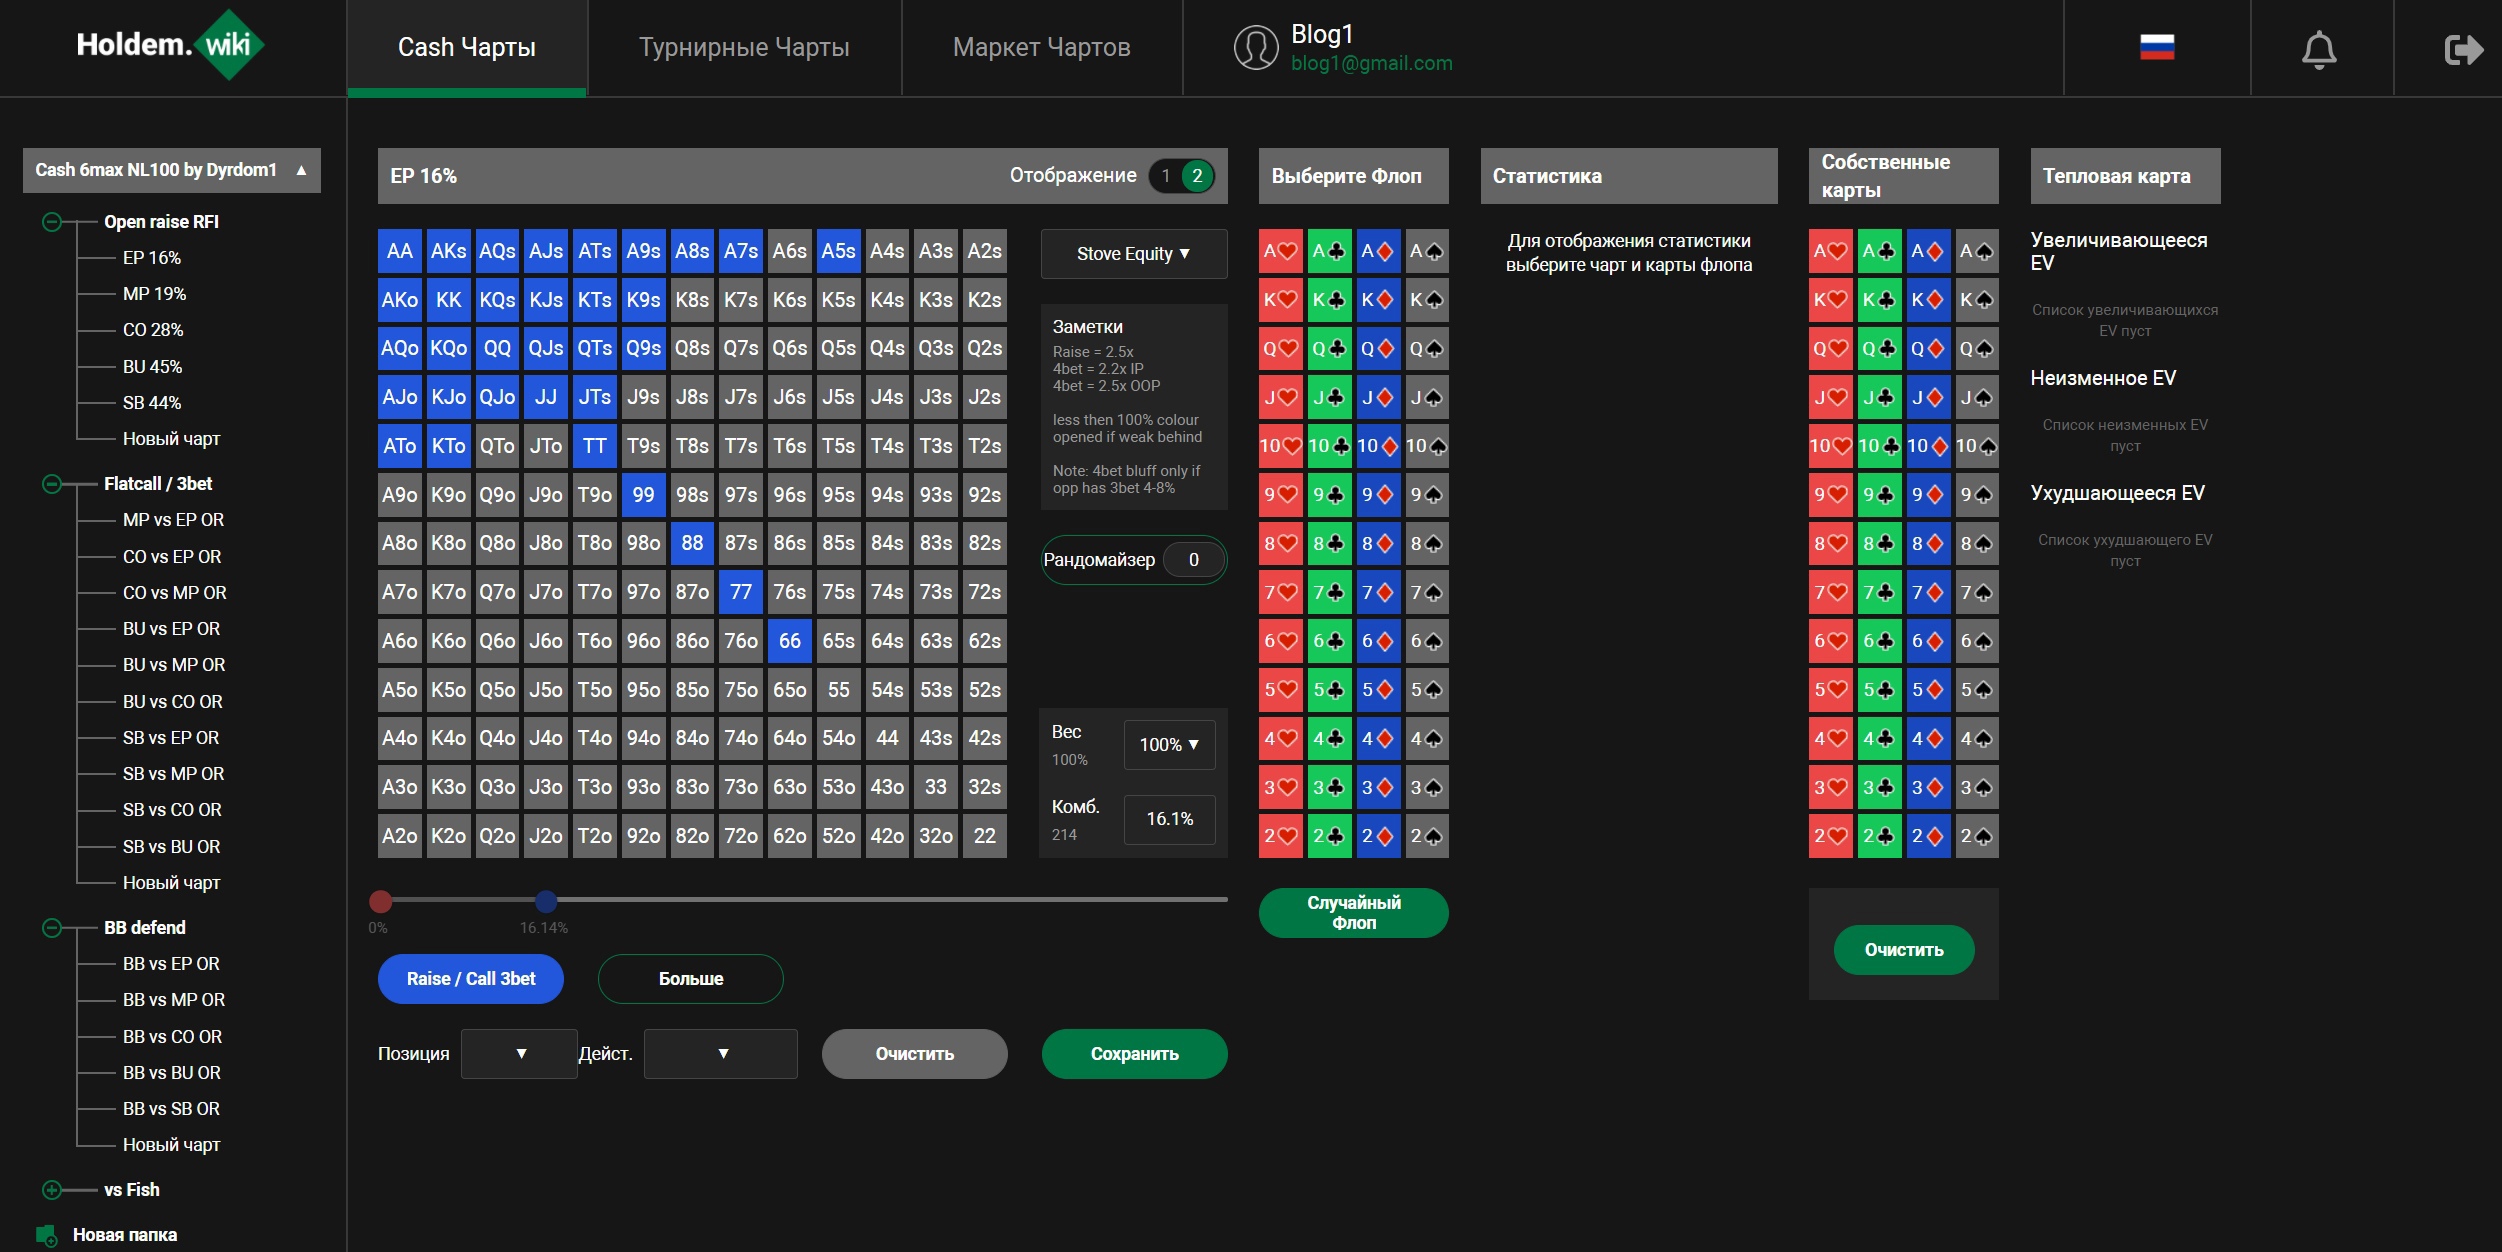Screen dimensions: 2502x1252
Task: Open the Позиция dropdown
Action: pyautogui.click(x=519, y=1054)
